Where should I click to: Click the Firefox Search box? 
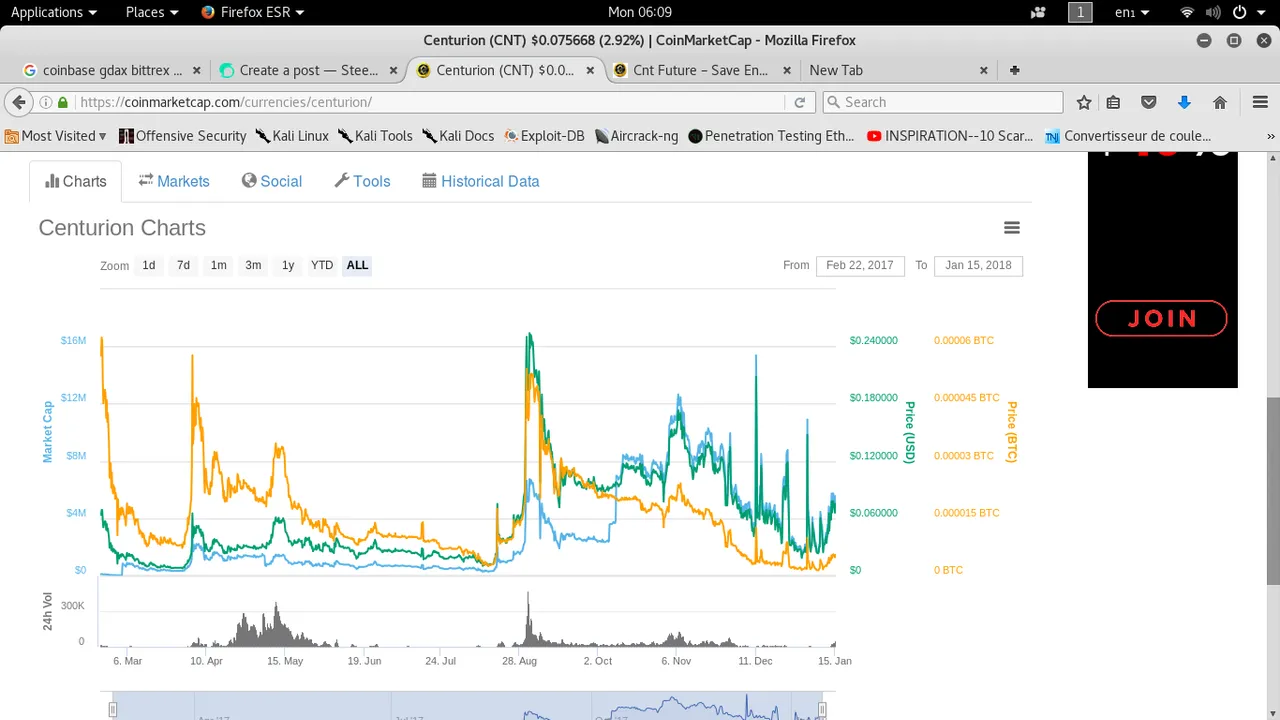coord(942,102)
